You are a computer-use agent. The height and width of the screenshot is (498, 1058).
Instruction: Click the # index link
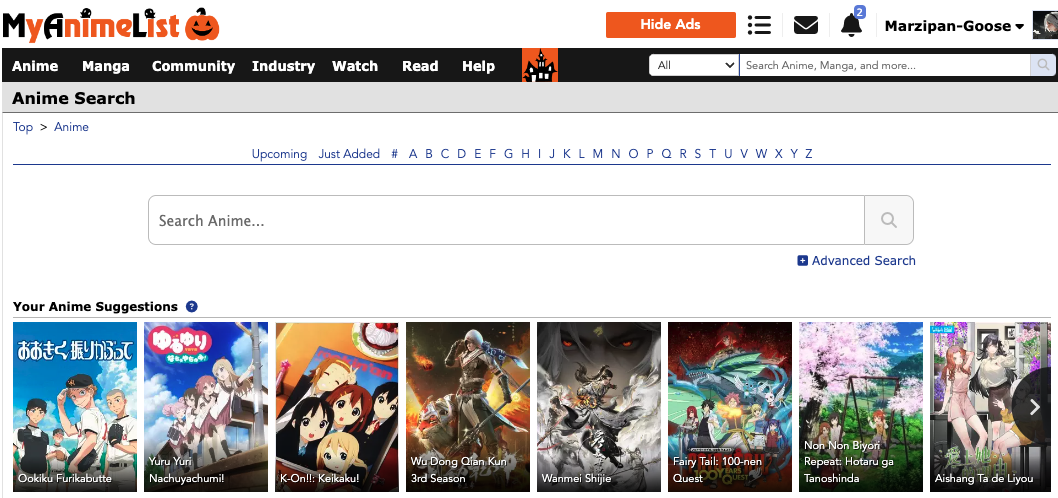(x=395, y=154)
